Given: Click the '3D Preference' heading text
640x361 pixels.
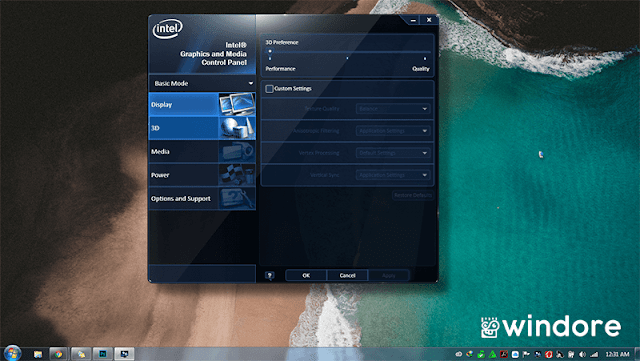Looking at the screenshot, I should 282,42.
